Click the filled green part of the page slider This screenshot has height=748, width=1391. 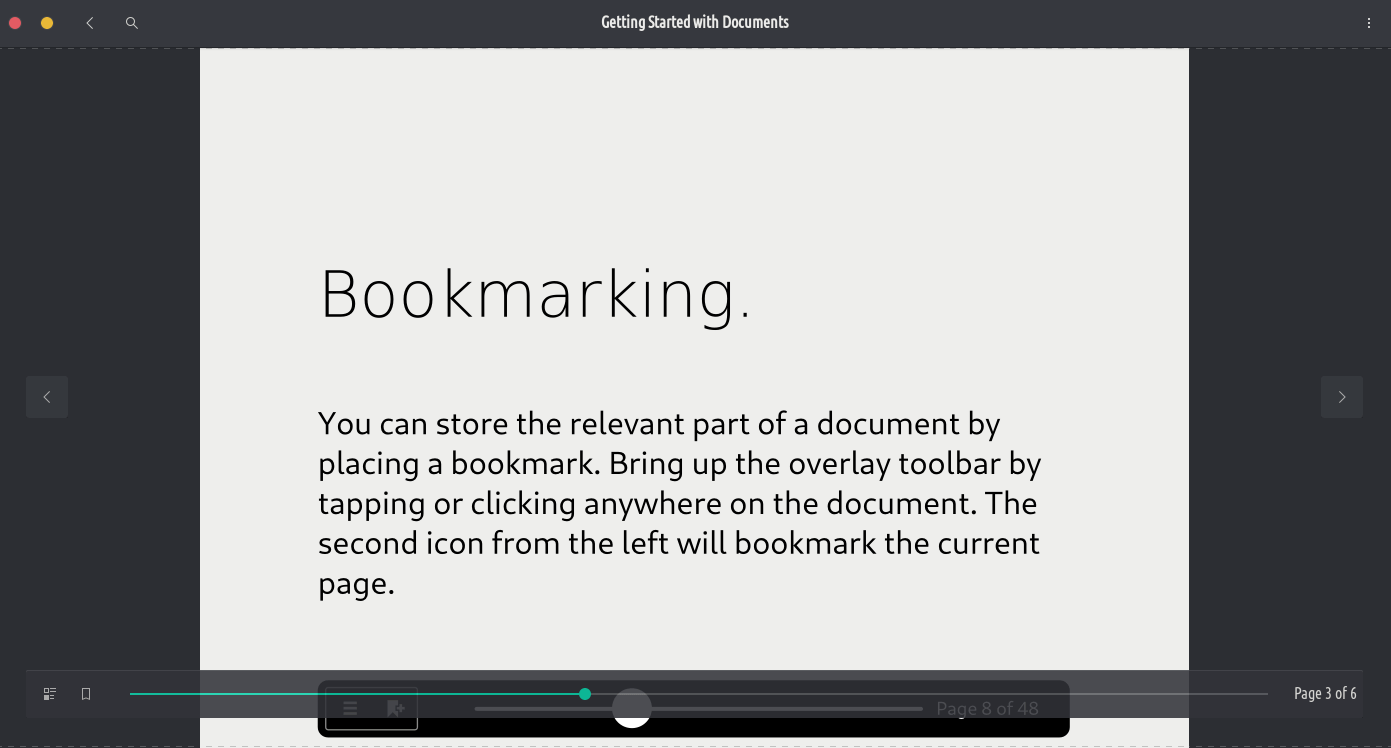[350, 694]
